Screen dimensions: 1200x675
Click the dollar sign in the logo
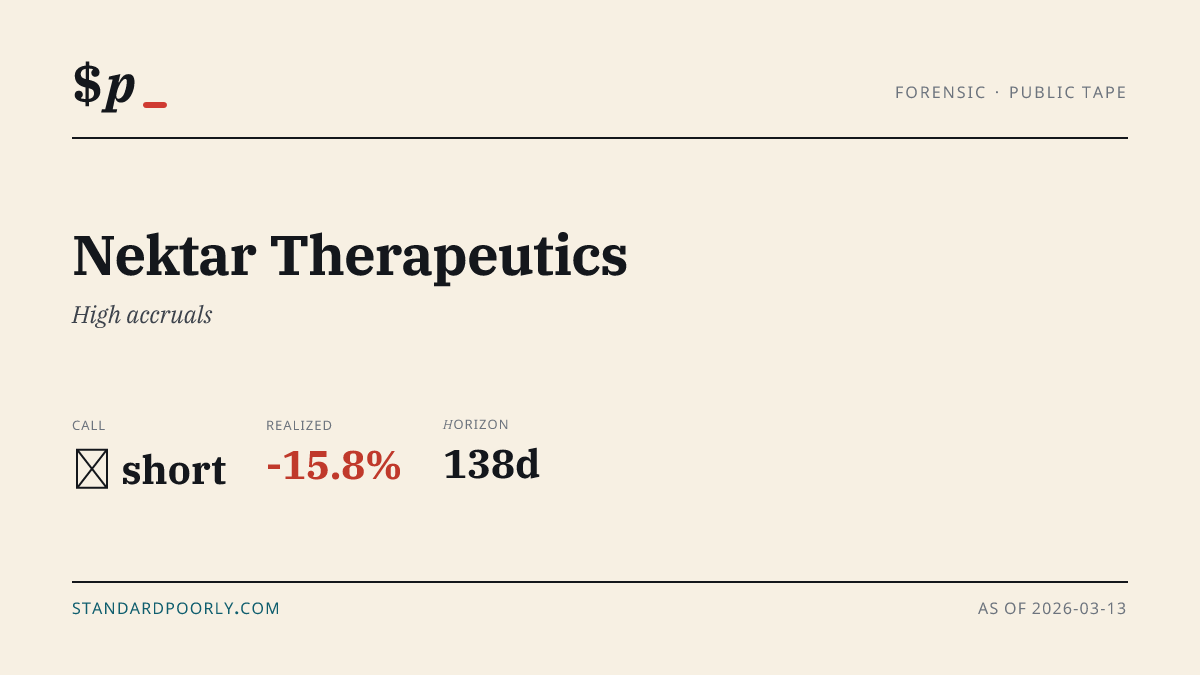(x=87, y=84)
